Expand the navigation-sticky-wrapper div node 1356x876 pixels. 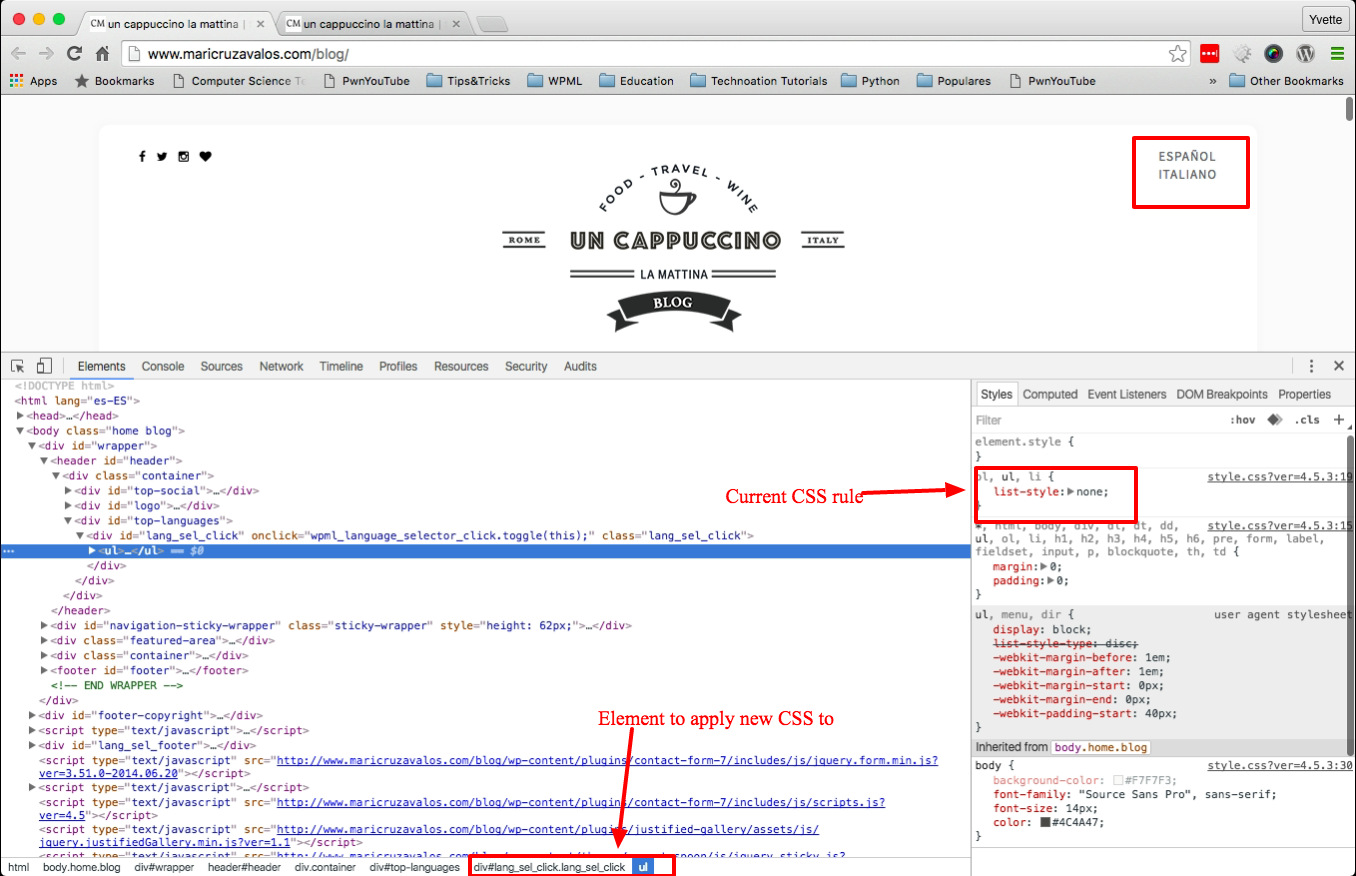(x=44, y=626)
